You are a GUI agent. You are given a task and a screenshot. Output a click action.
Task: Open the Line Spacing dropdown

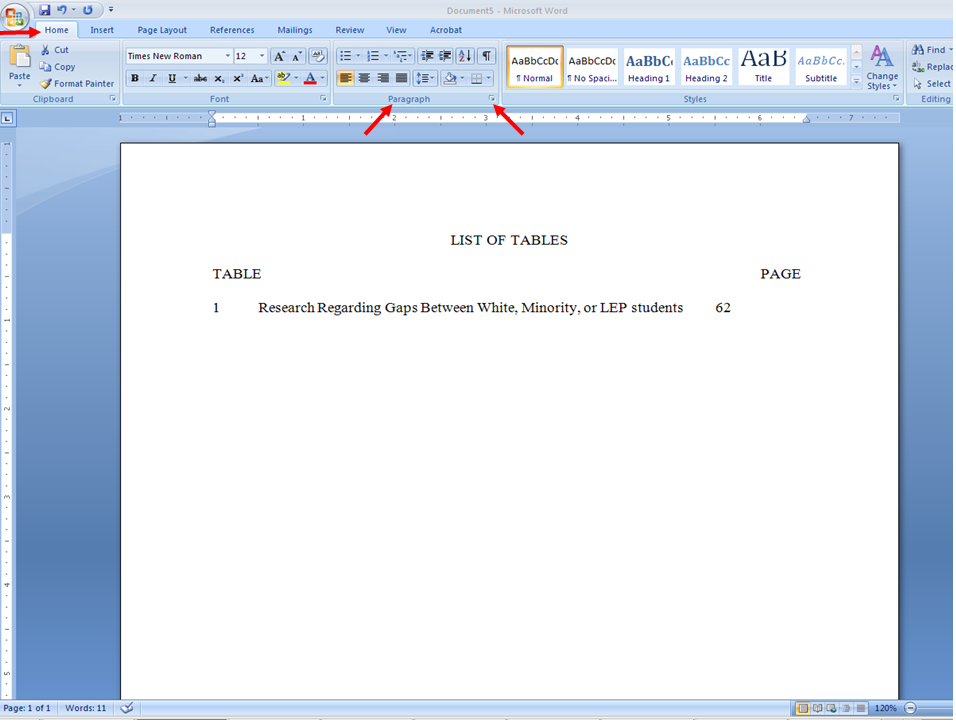(423, 77)
